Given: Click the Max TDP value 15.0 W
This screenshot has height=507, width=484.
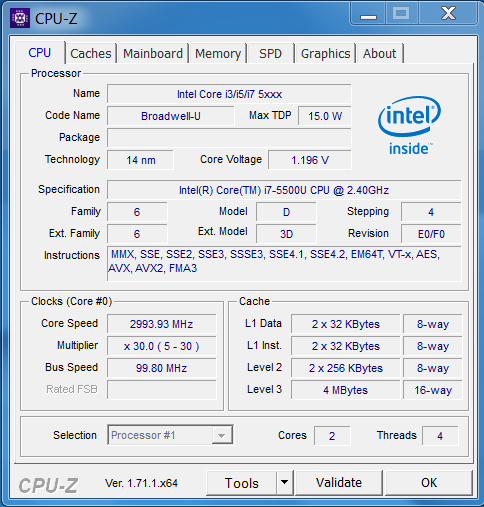Looking at the screenshot, I should pos(325,116).
